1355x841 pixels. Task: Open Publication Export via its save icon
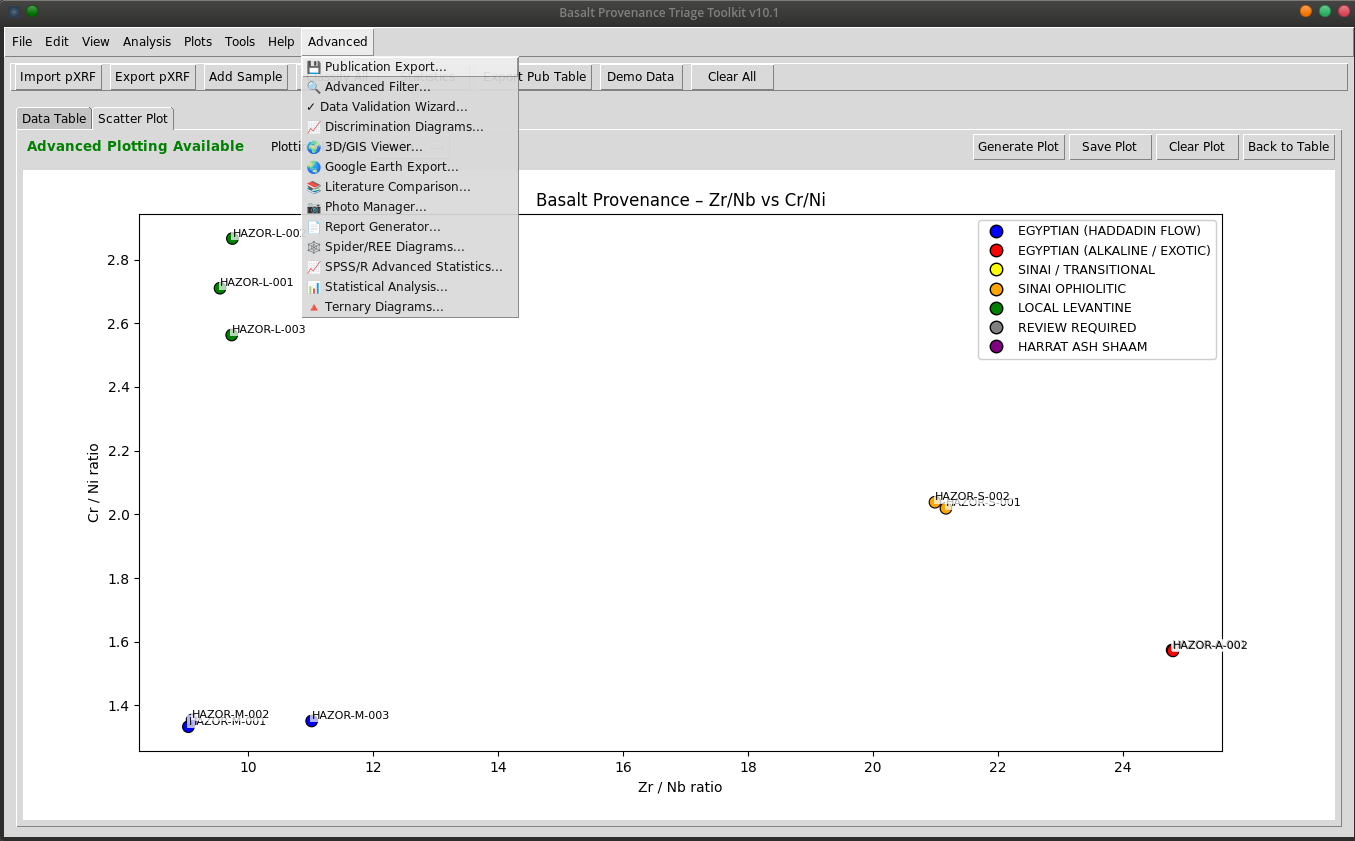click(313, 66)
